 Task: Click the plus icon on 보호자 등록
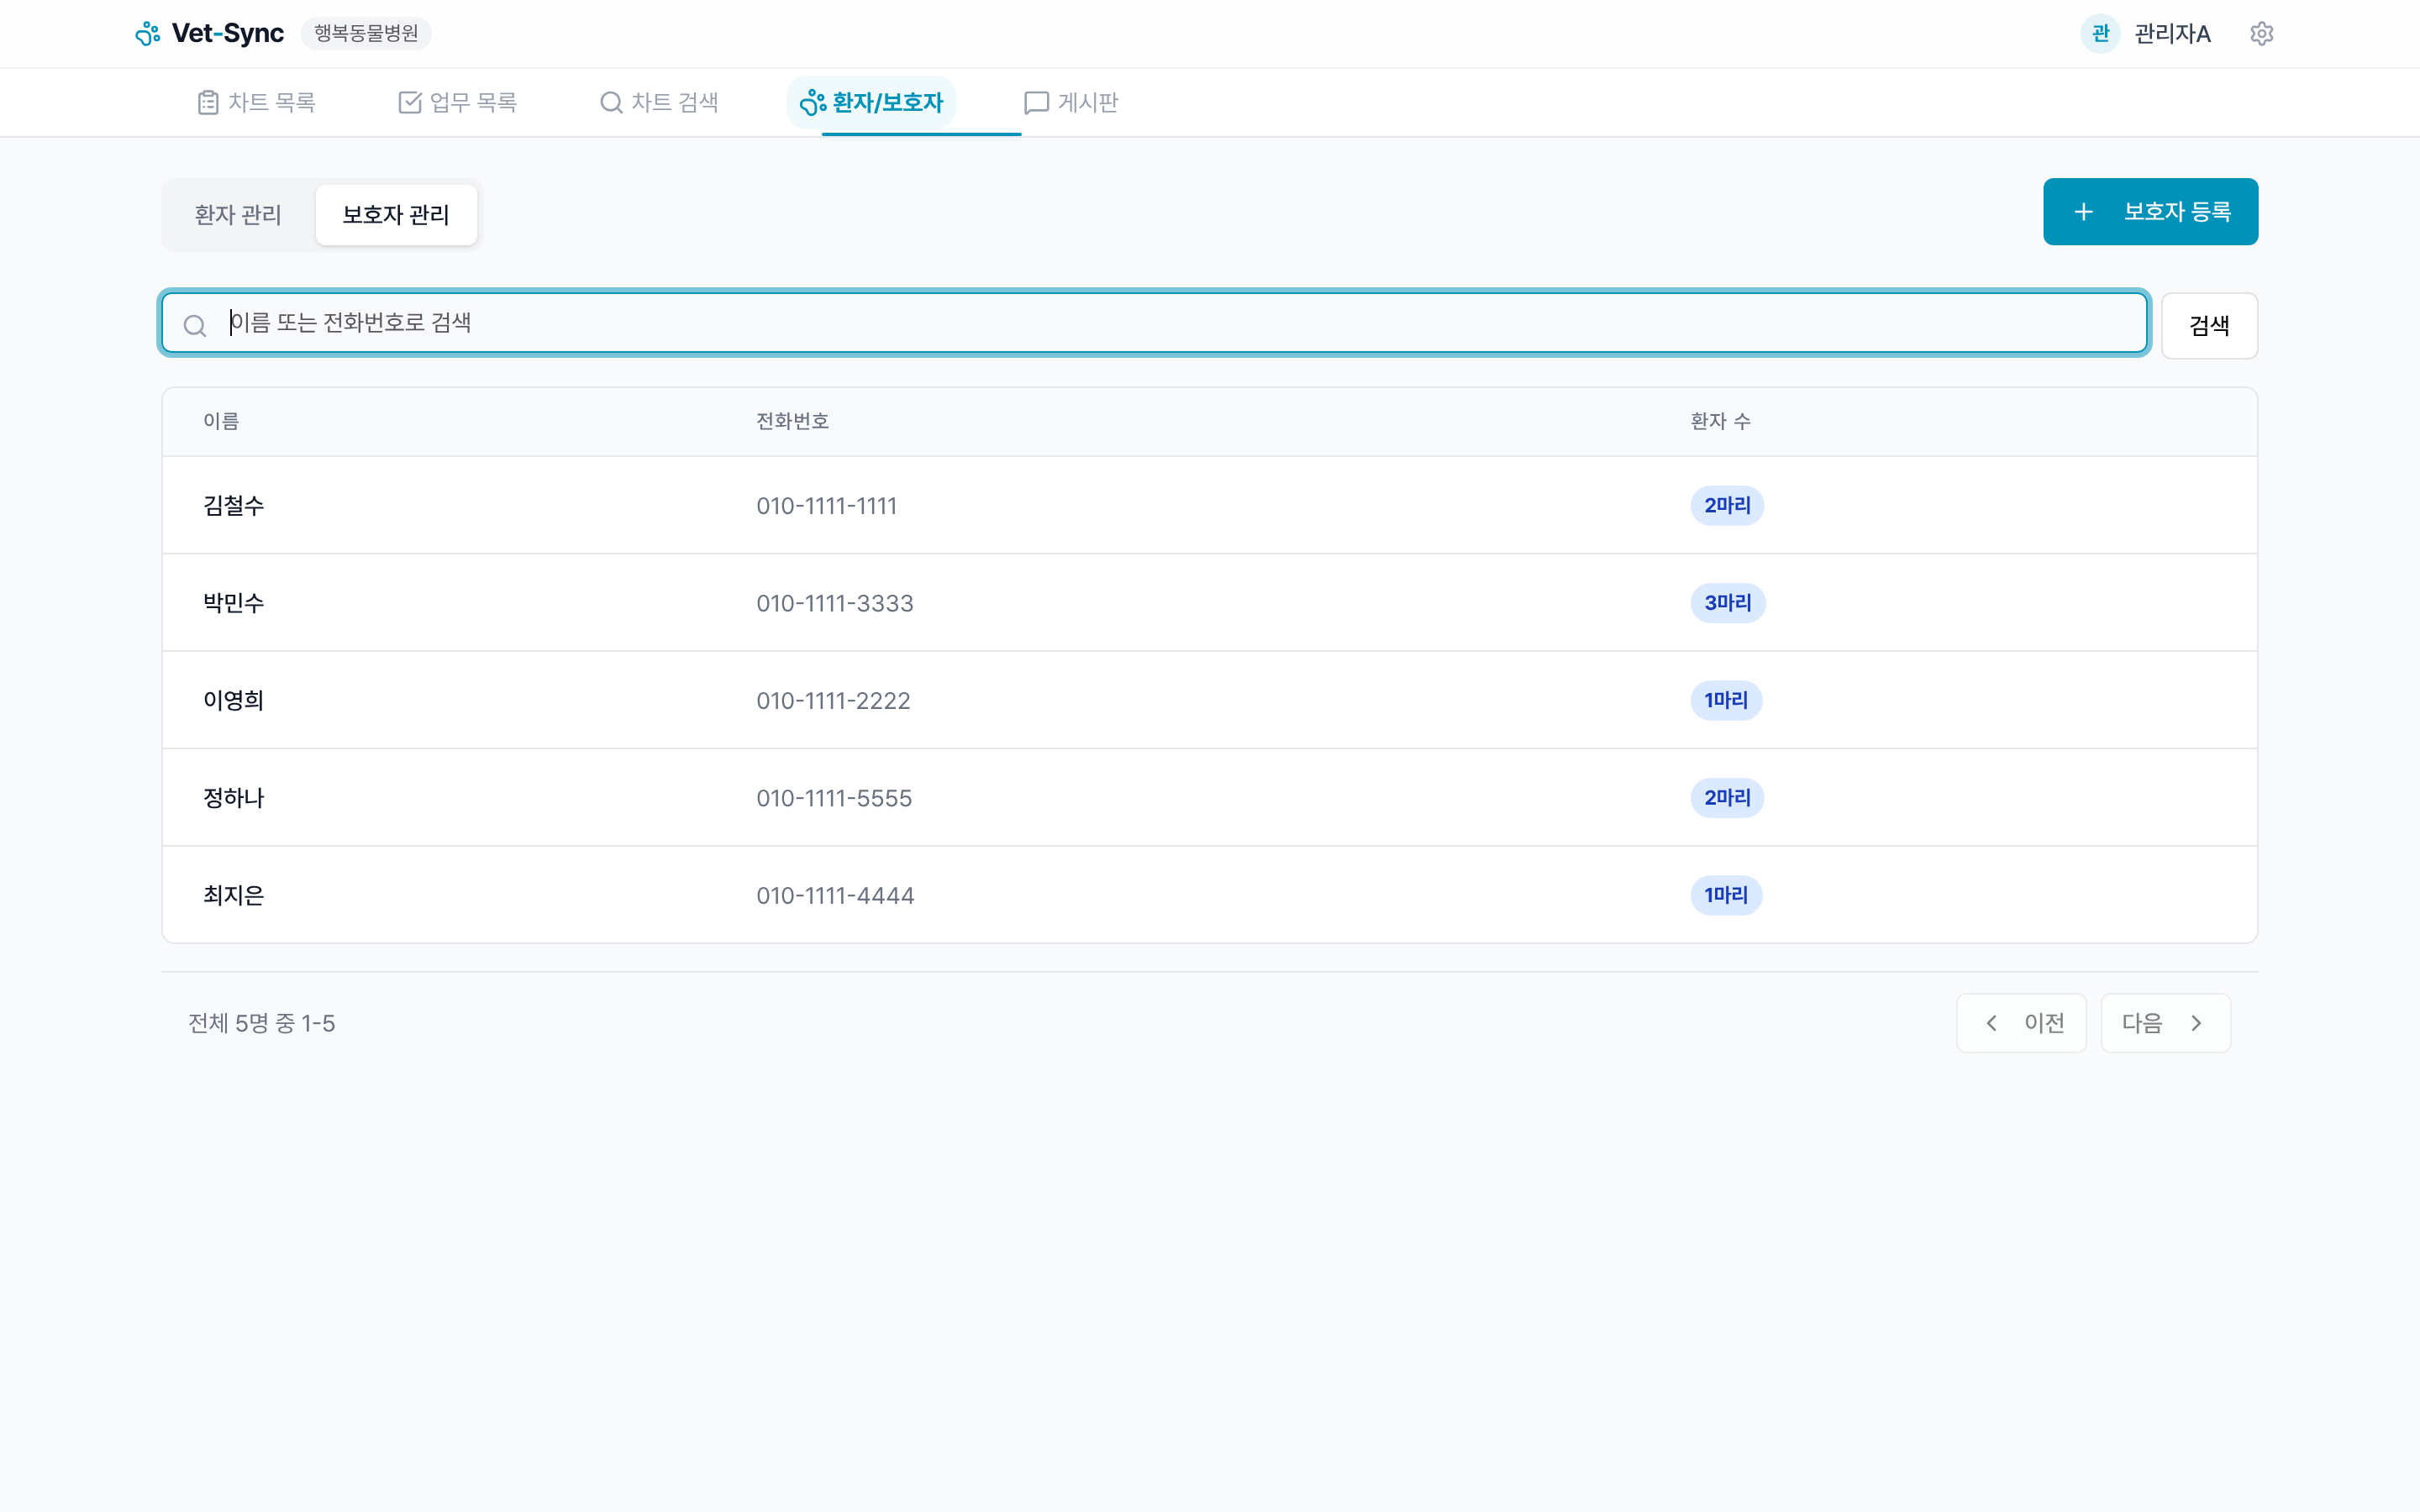click(x=2083, y=212)
